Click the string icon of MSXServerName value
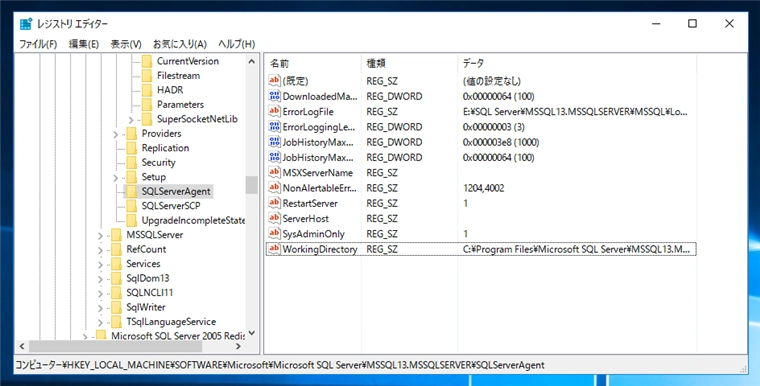The height and width of the screenshot is (386, 760). 274,172
